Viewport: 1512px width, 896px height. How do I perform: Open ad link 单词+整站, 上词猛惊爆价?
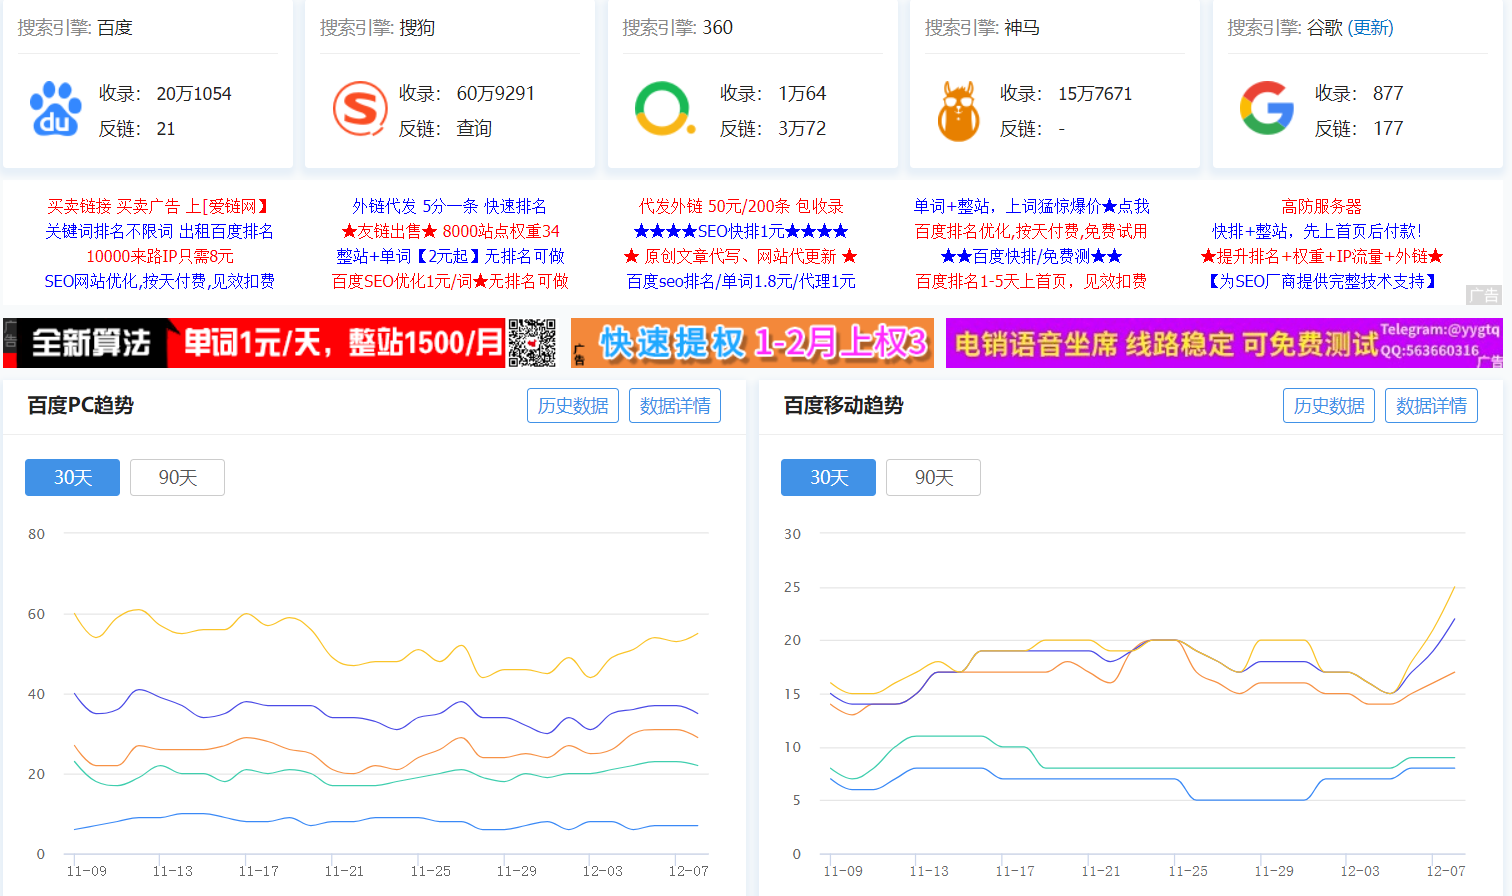1031,206
